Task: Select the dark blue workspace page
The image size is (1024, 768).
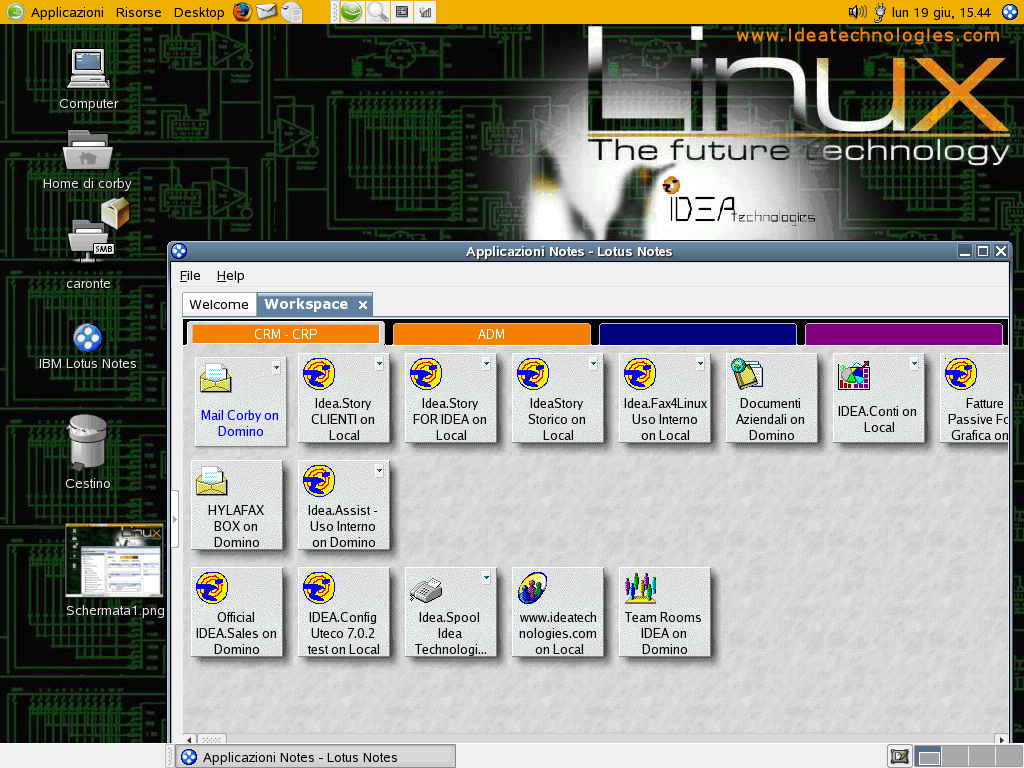Action: [697, 334]
